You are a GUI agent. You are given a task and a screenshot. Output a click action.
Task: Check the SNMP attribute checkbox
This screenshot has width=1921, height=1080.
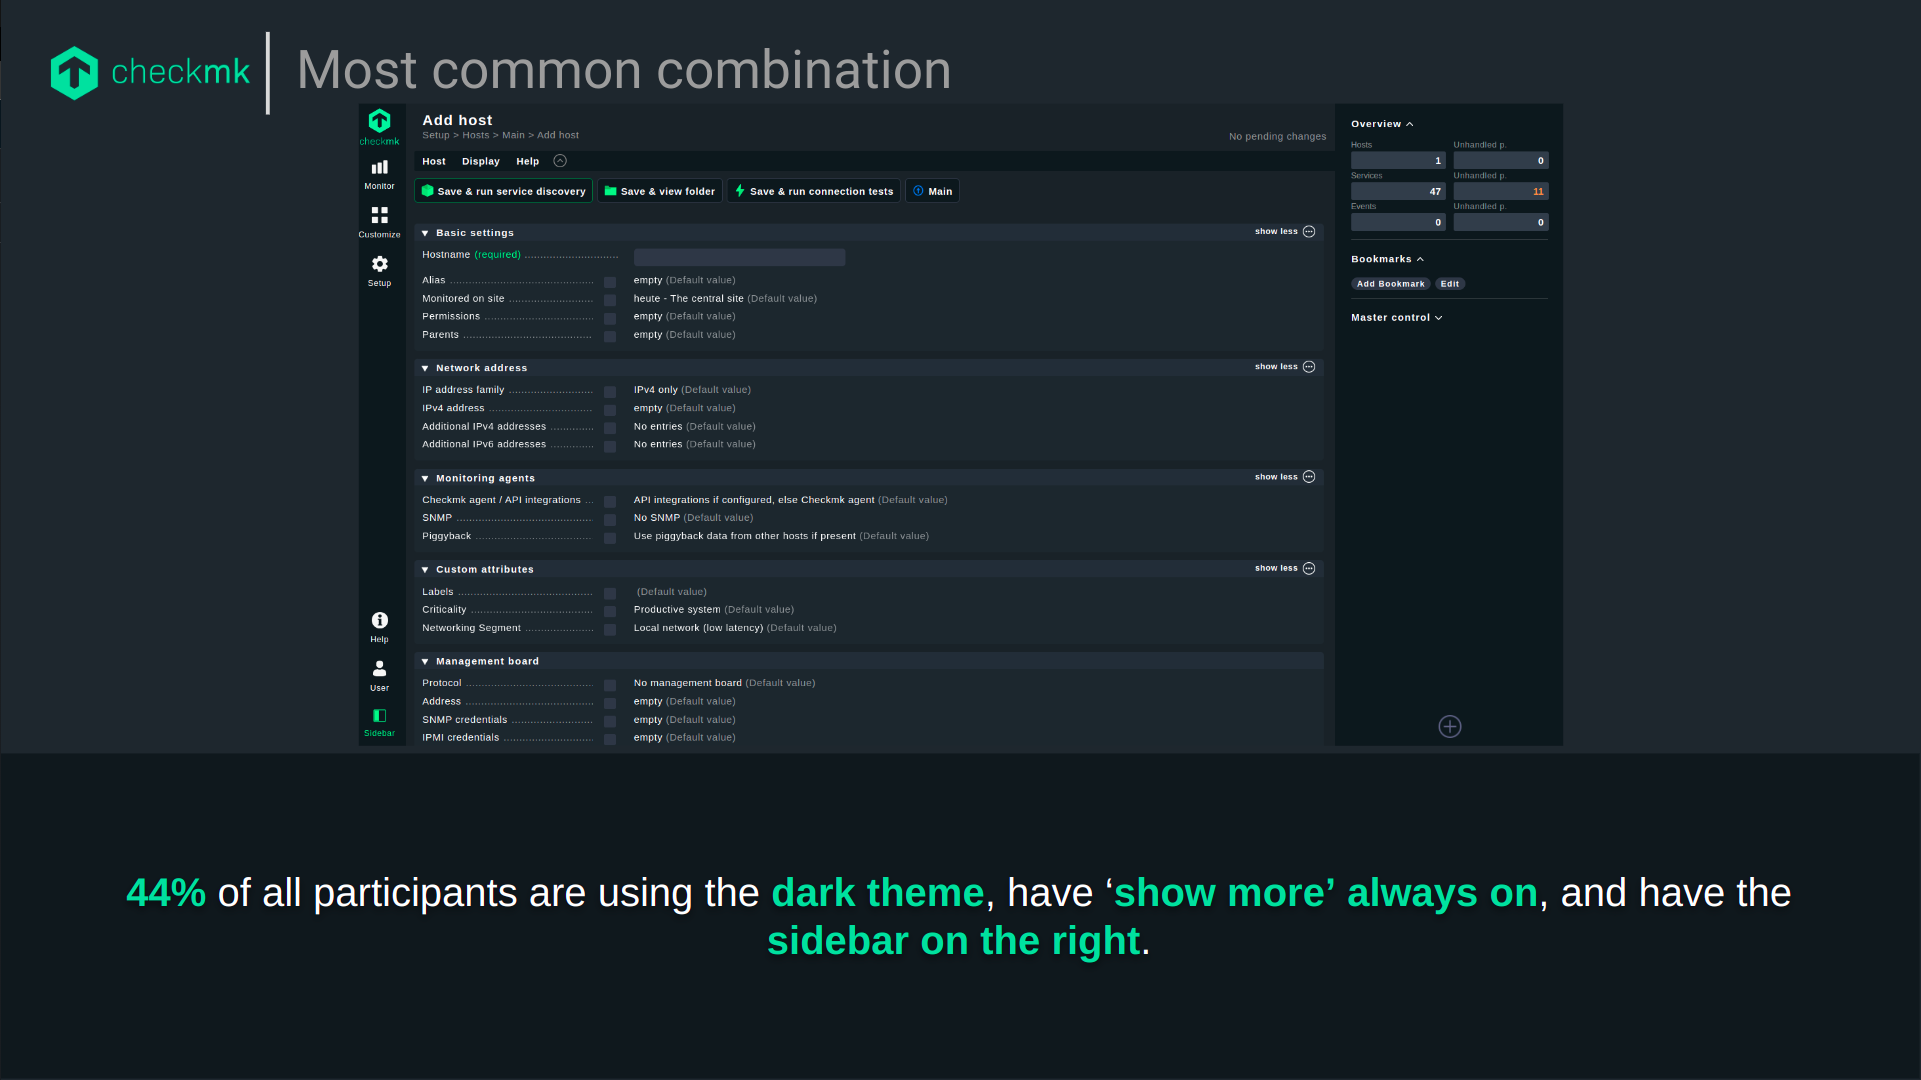[x=610, y=520]
